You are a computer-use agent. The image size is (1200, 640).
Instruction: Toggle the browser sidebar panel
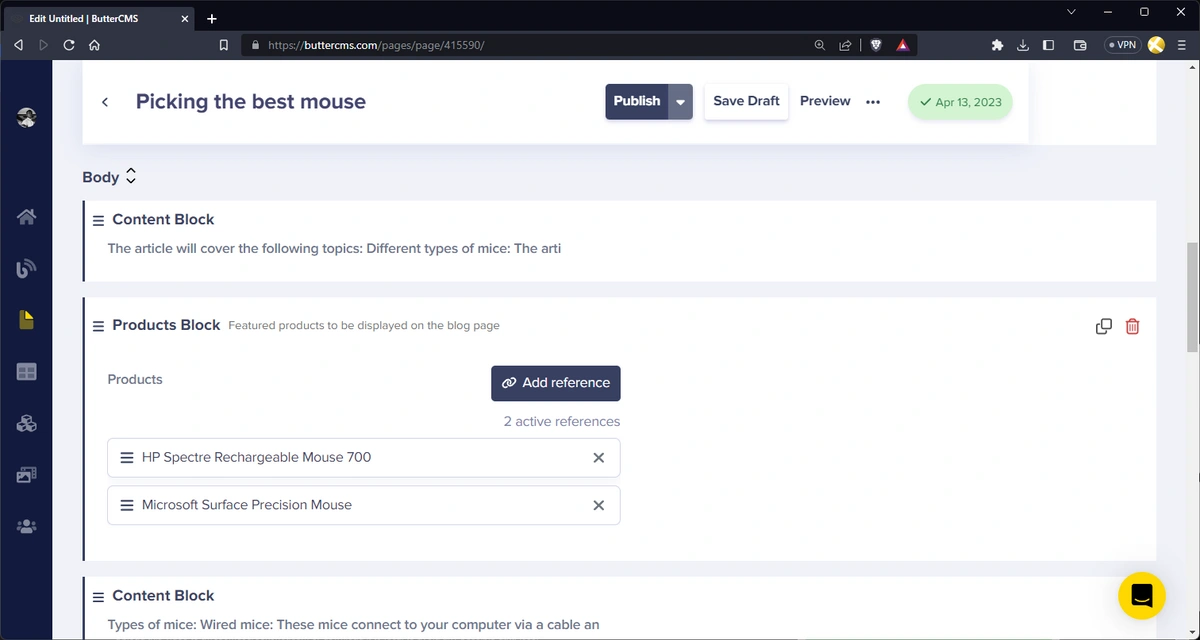tap(1048, 45)
